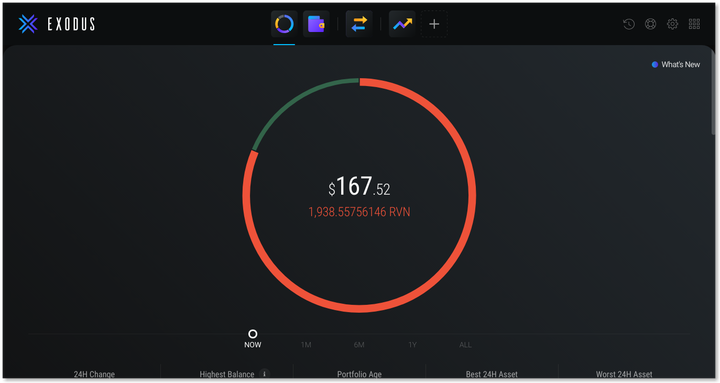Open the Portfolio ring tab

point(284,24)
